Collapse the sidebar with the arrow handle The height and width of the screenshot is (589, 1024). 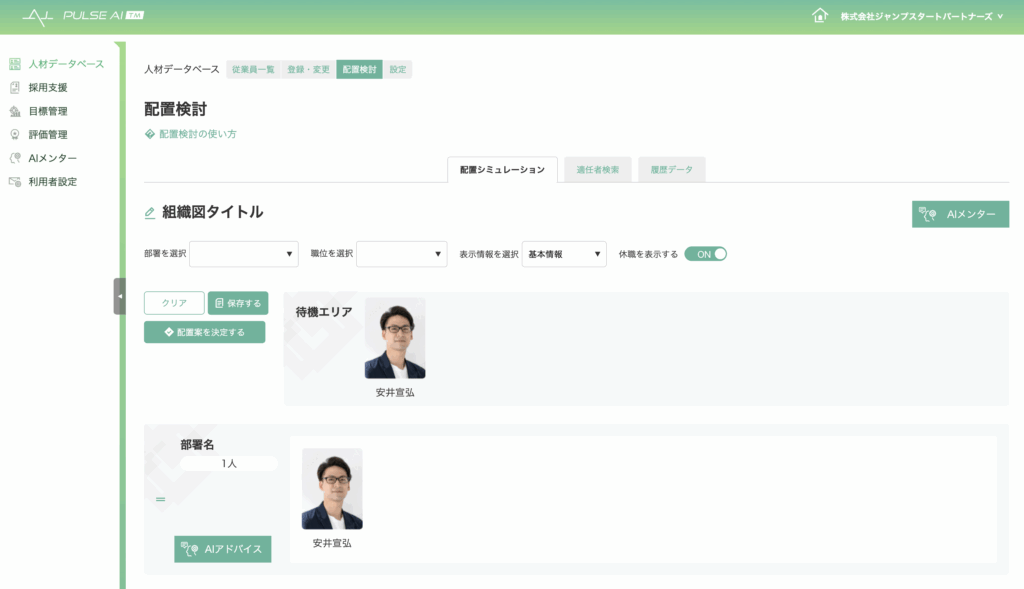(x=120, y=296)
